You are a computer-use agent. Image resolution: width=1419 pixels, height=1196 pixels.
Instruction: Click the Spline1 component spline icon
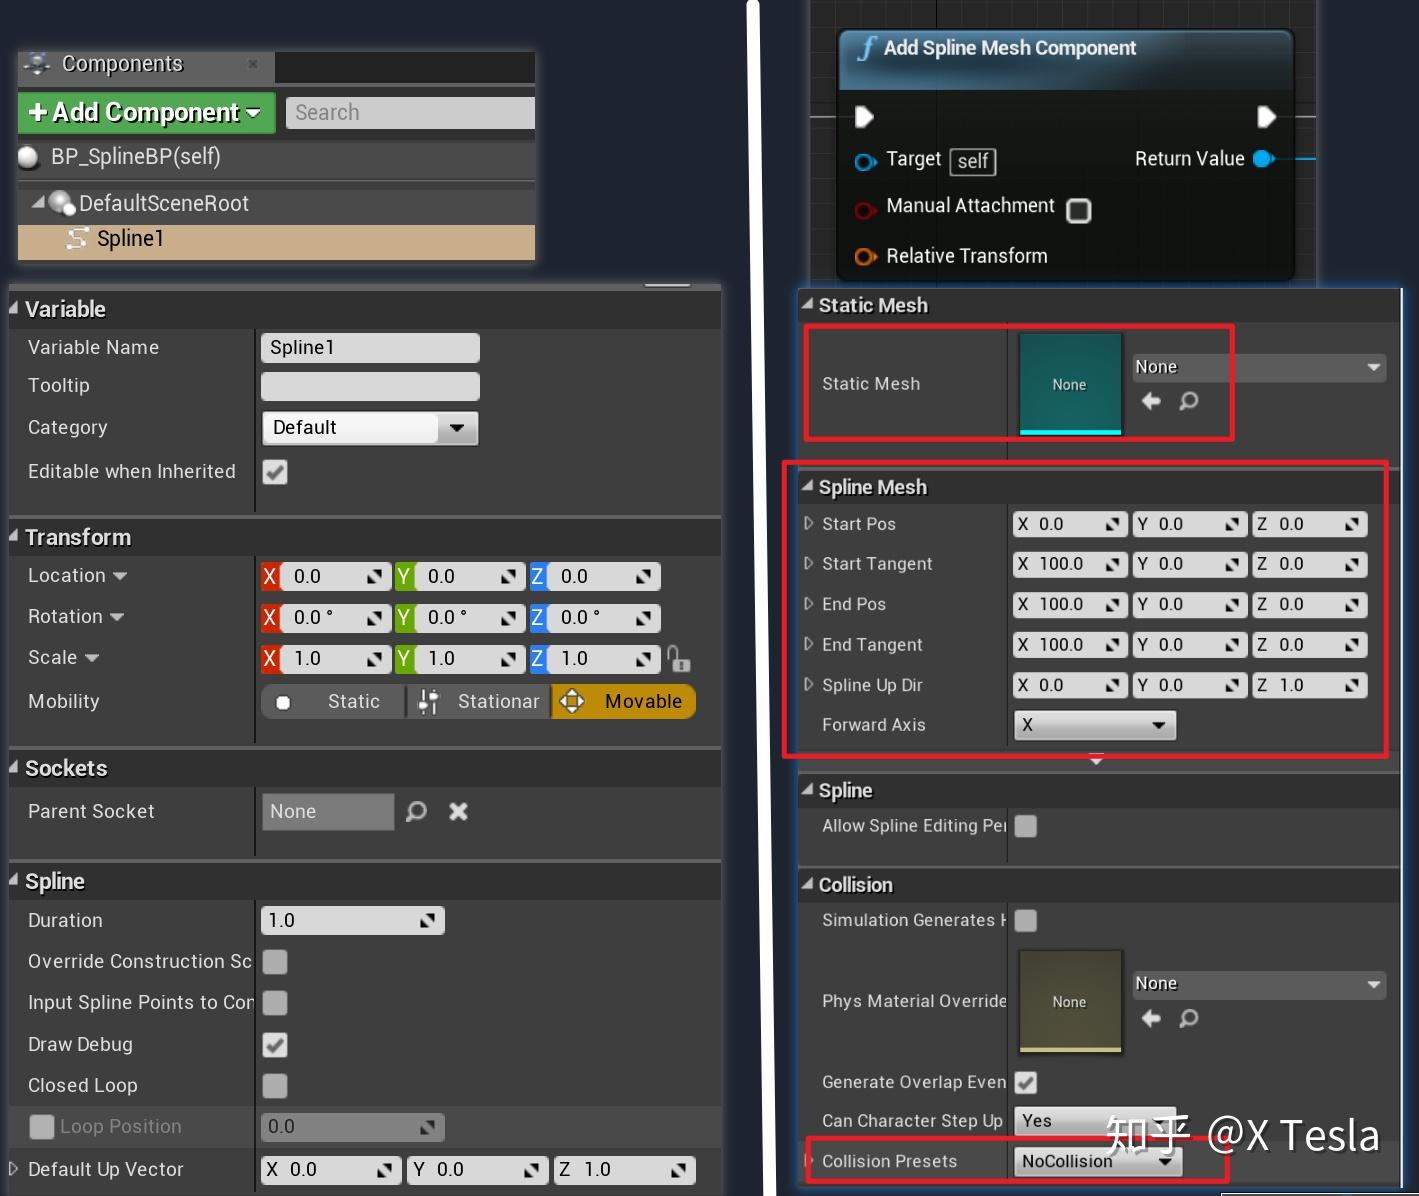point(78,239)
